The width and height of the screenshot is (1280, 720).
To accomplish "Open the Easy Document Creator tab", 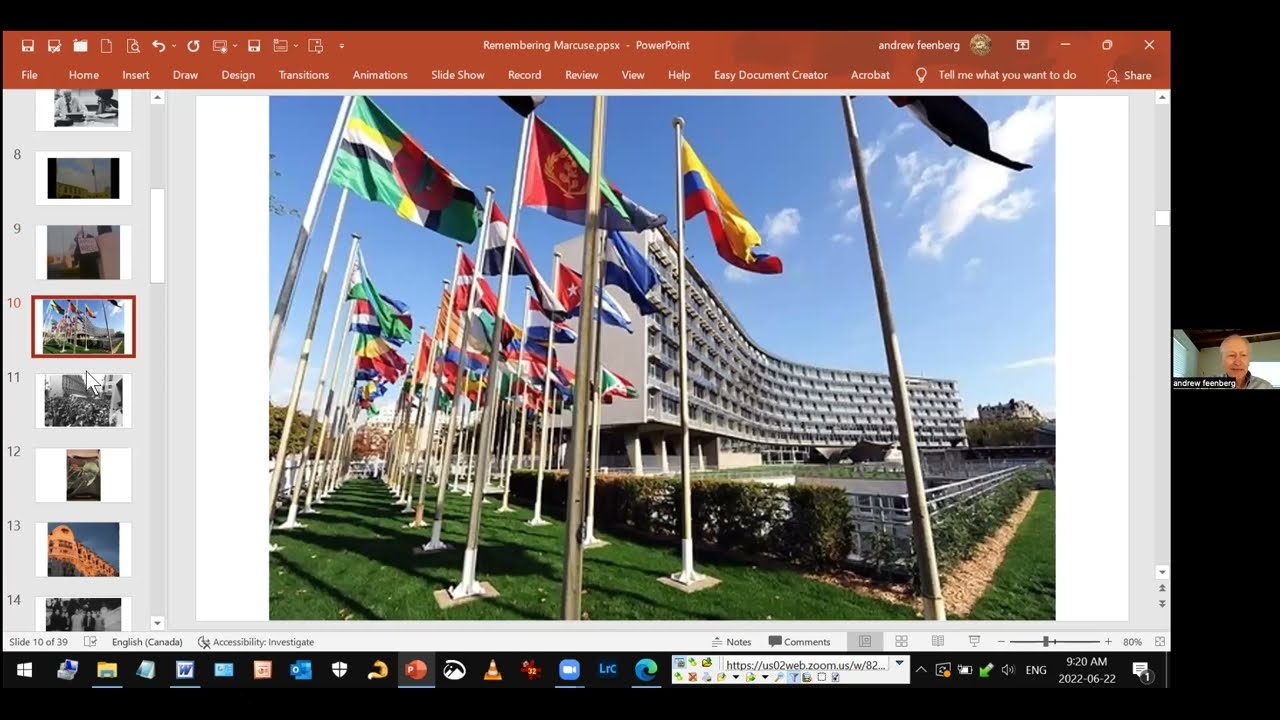I will (771, 75).
